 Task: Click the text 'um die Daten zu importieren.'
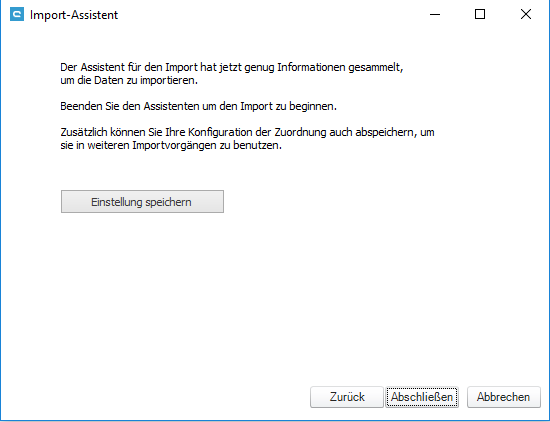point(129,80)
